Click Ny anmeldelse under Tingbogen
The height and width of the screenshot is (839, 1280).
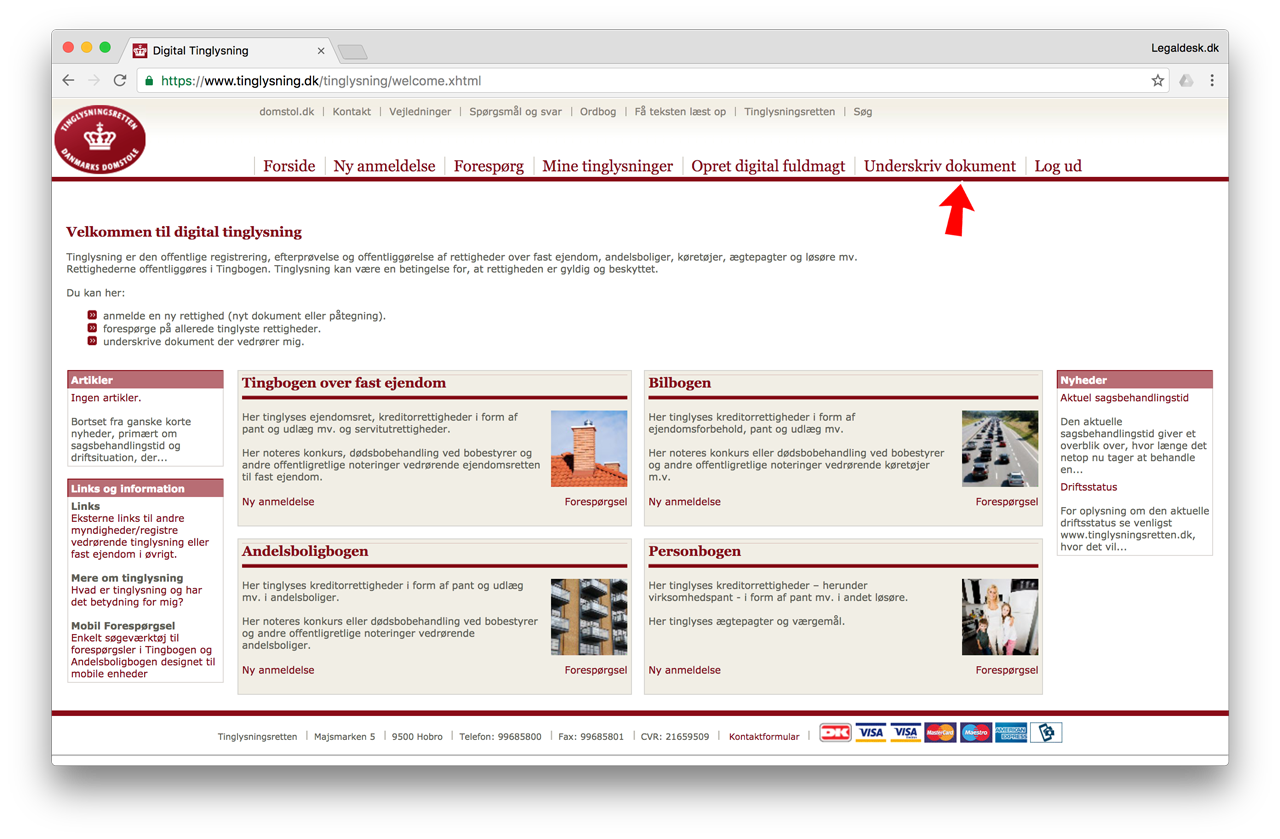point(278,502)
